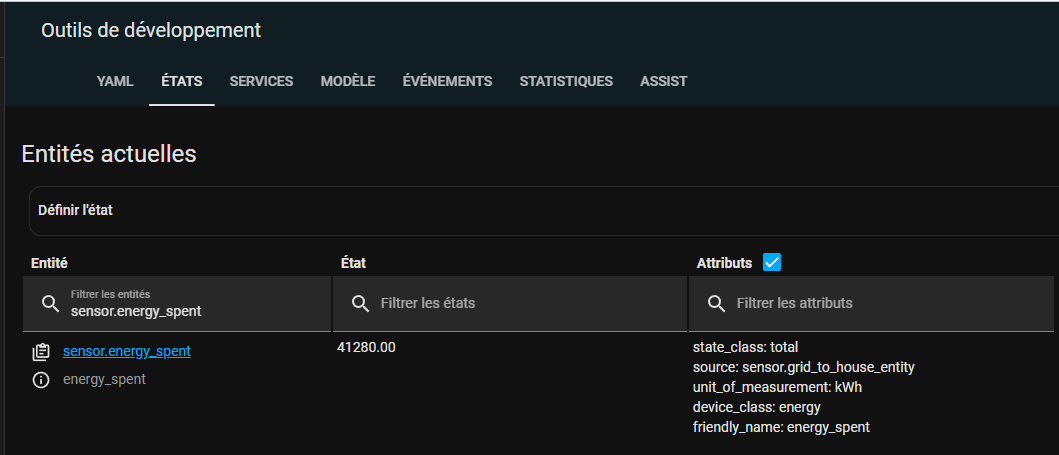The width and height of the screenshot is (1059, 455).
Task: Expand the Définir l'état panel
Action: coord(544,211)
